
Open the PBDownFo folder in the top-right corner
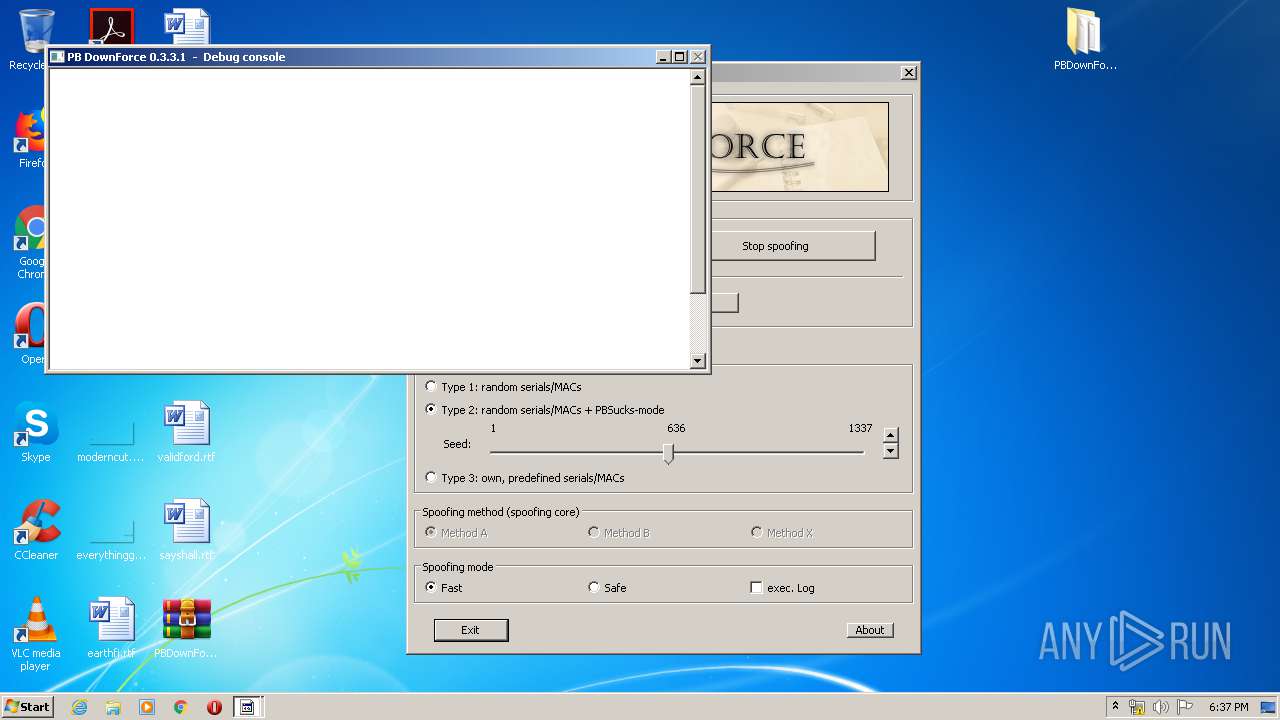tap(1085, 40)
